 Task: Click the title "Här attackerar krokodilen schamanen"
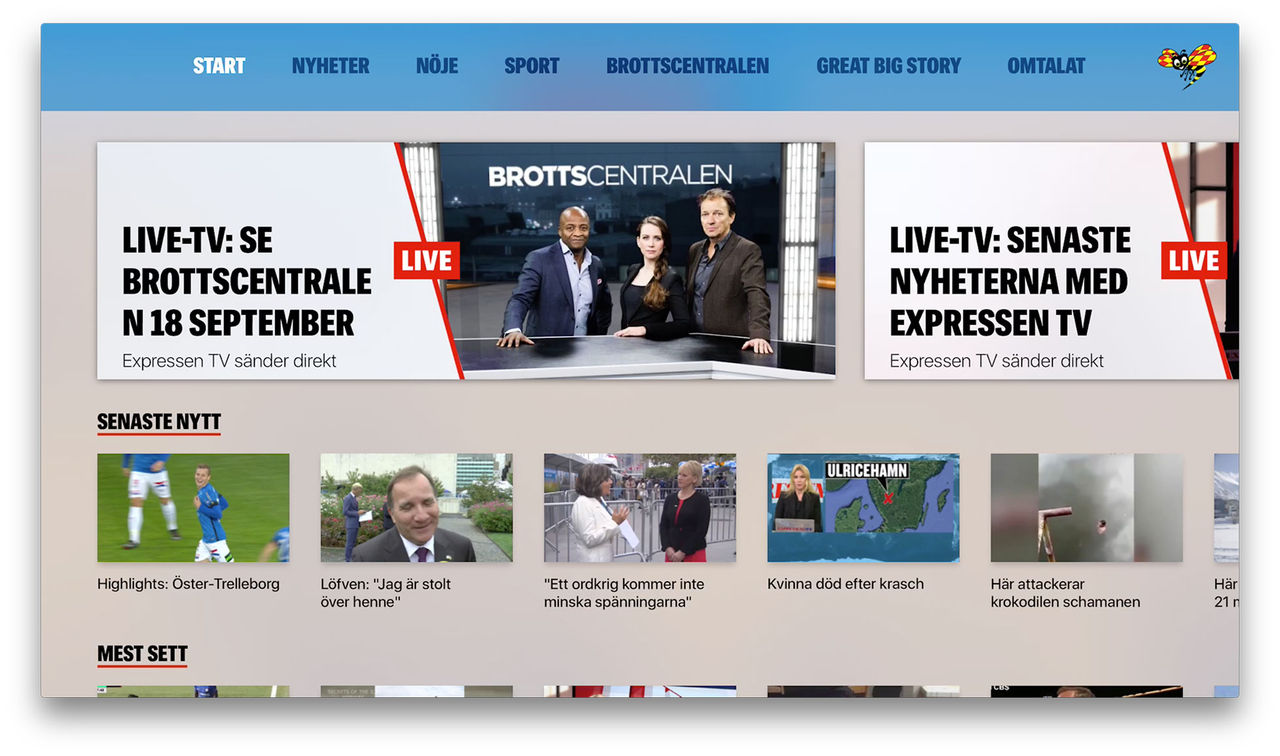[1065, 593]
